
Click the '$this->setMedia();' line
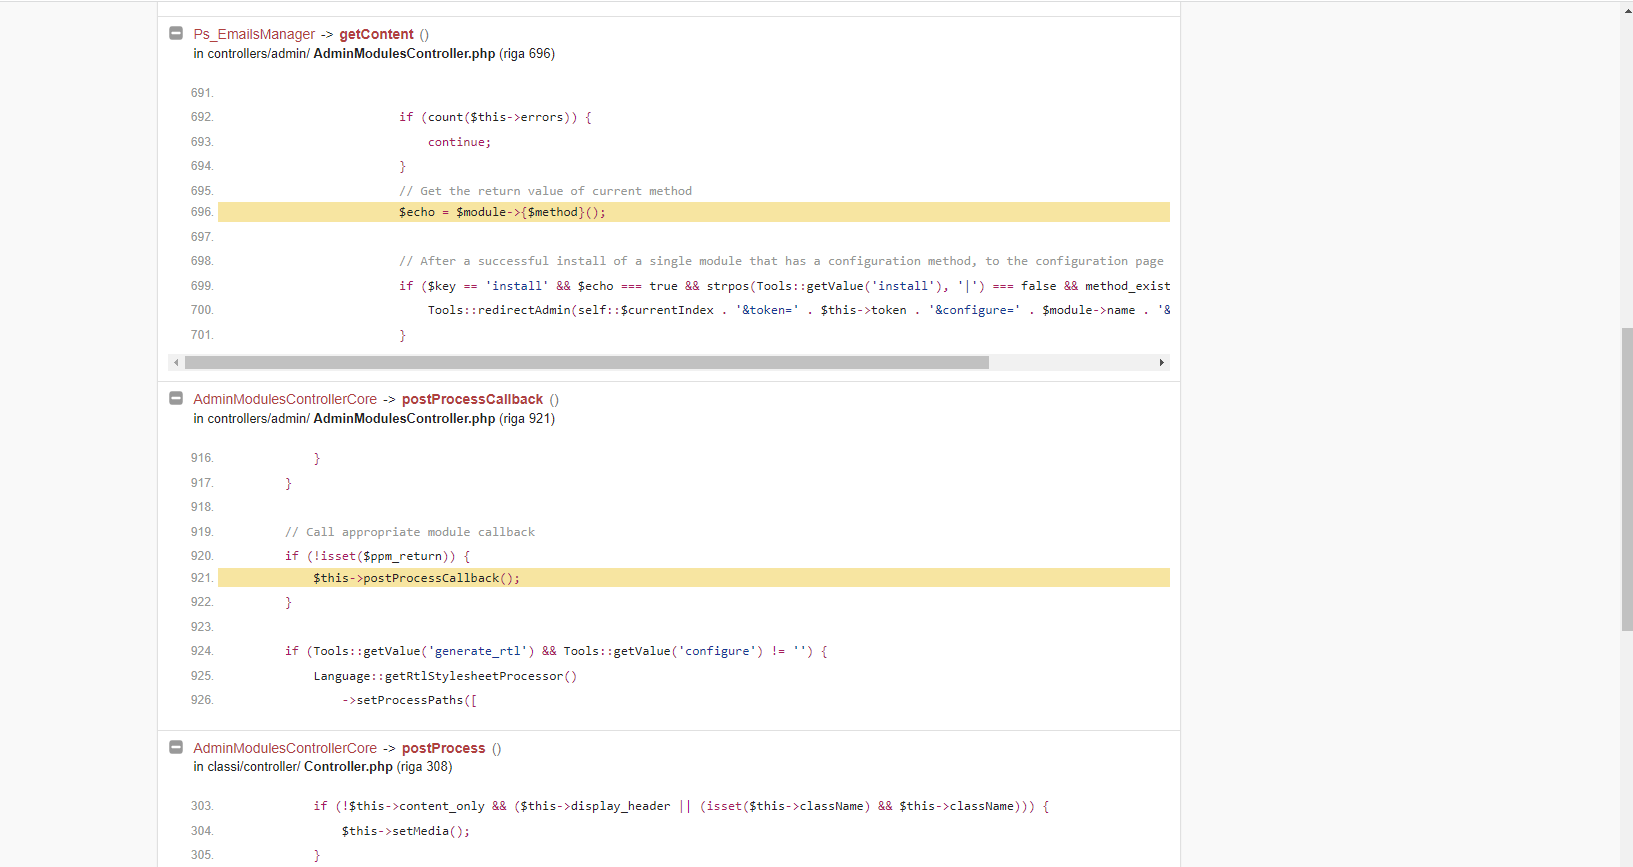click(x=405, y=831)
